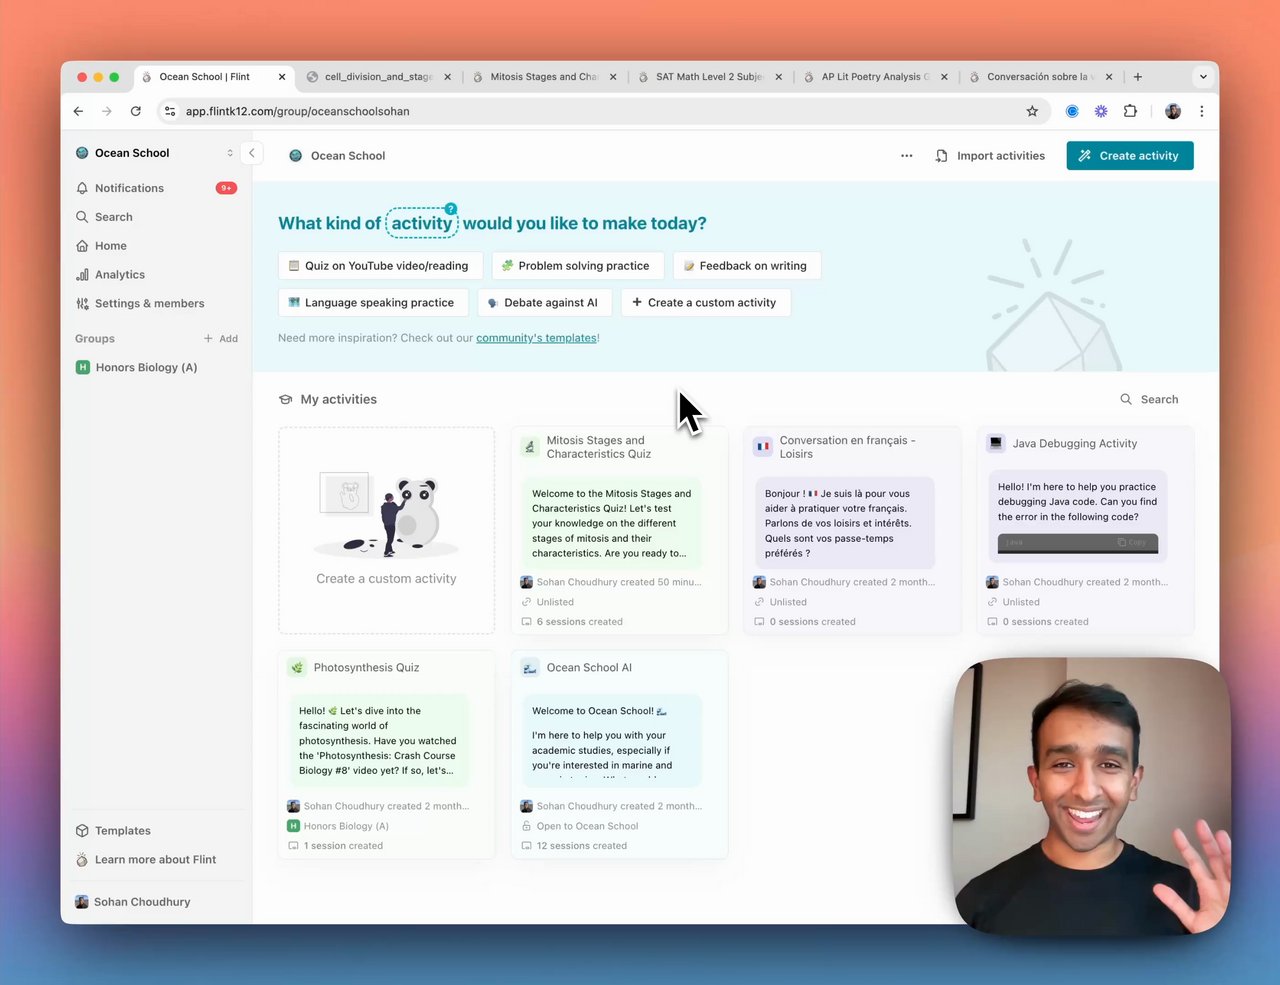
Task: Open the Chrome profile avatar
Action: click(1173, 112)
